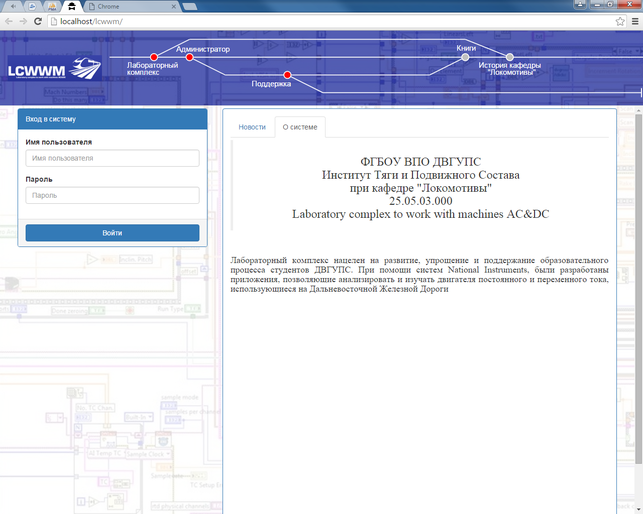Click the red node above Лабораторный комплекс
This screenshot has width=643, height=514.
point(154,57)
